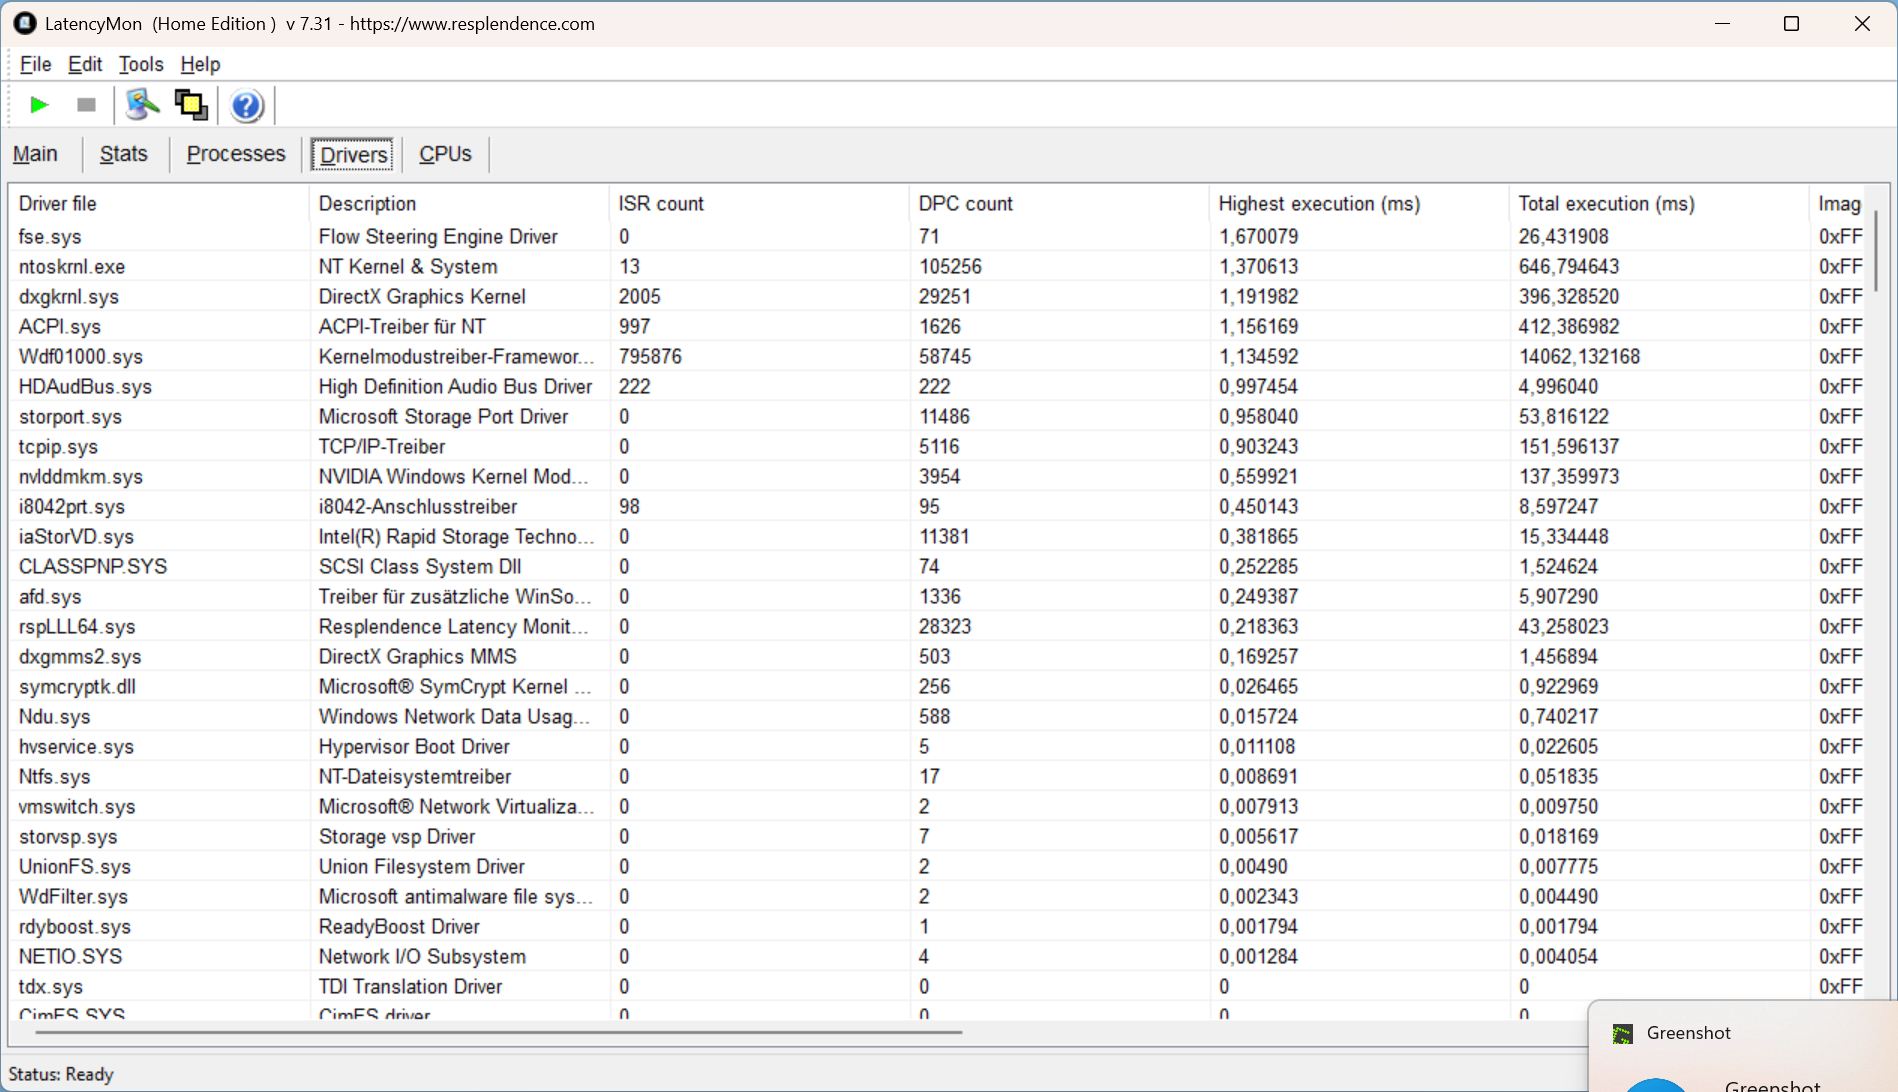Image resolution: width=1898 pixels, height=1092 pixels.
Task: Select the nvlddmkm.sys row
Action: tap(938, 477)
